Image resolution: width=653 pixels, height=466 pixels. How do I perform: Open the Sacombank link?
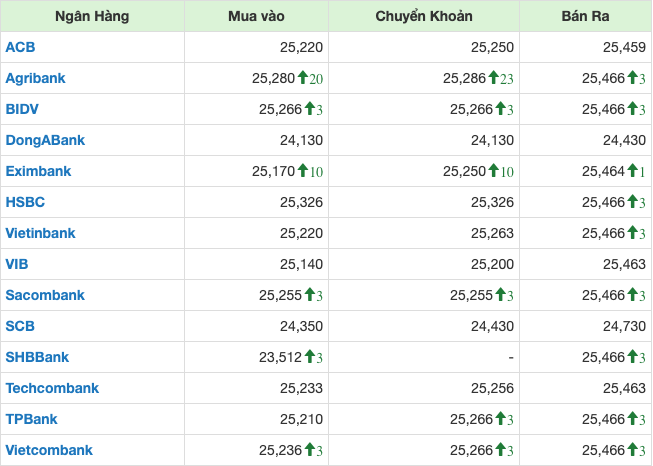coord(45,295)
